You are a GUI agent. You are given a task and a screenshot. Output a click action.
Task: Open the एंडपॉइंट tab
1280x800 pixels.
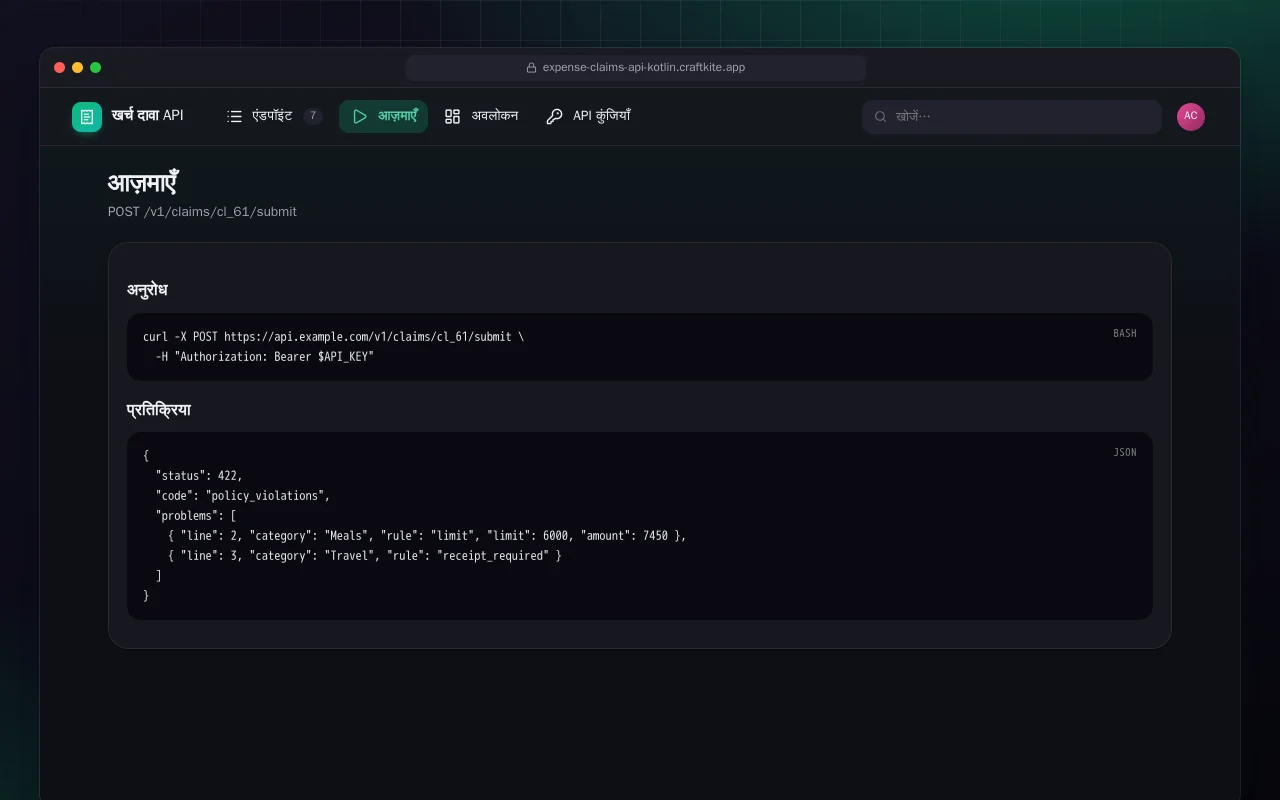click(274, 116)
